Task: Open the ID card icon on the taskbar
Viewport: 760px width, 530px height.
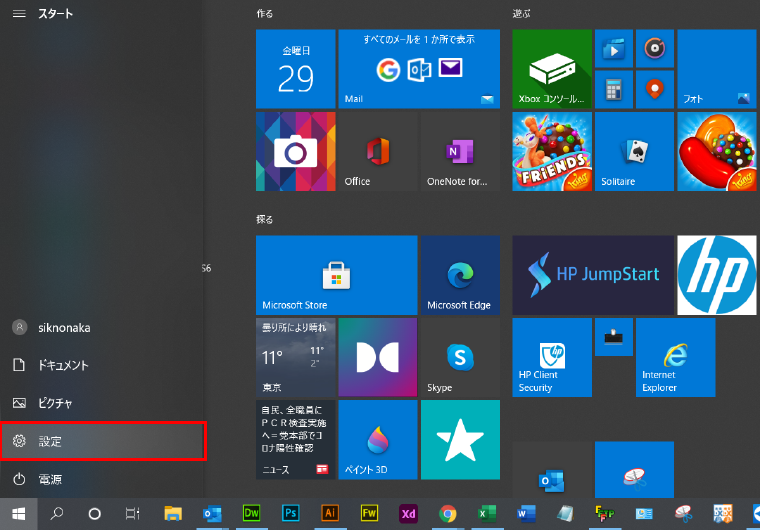Action: click(644, 514)
